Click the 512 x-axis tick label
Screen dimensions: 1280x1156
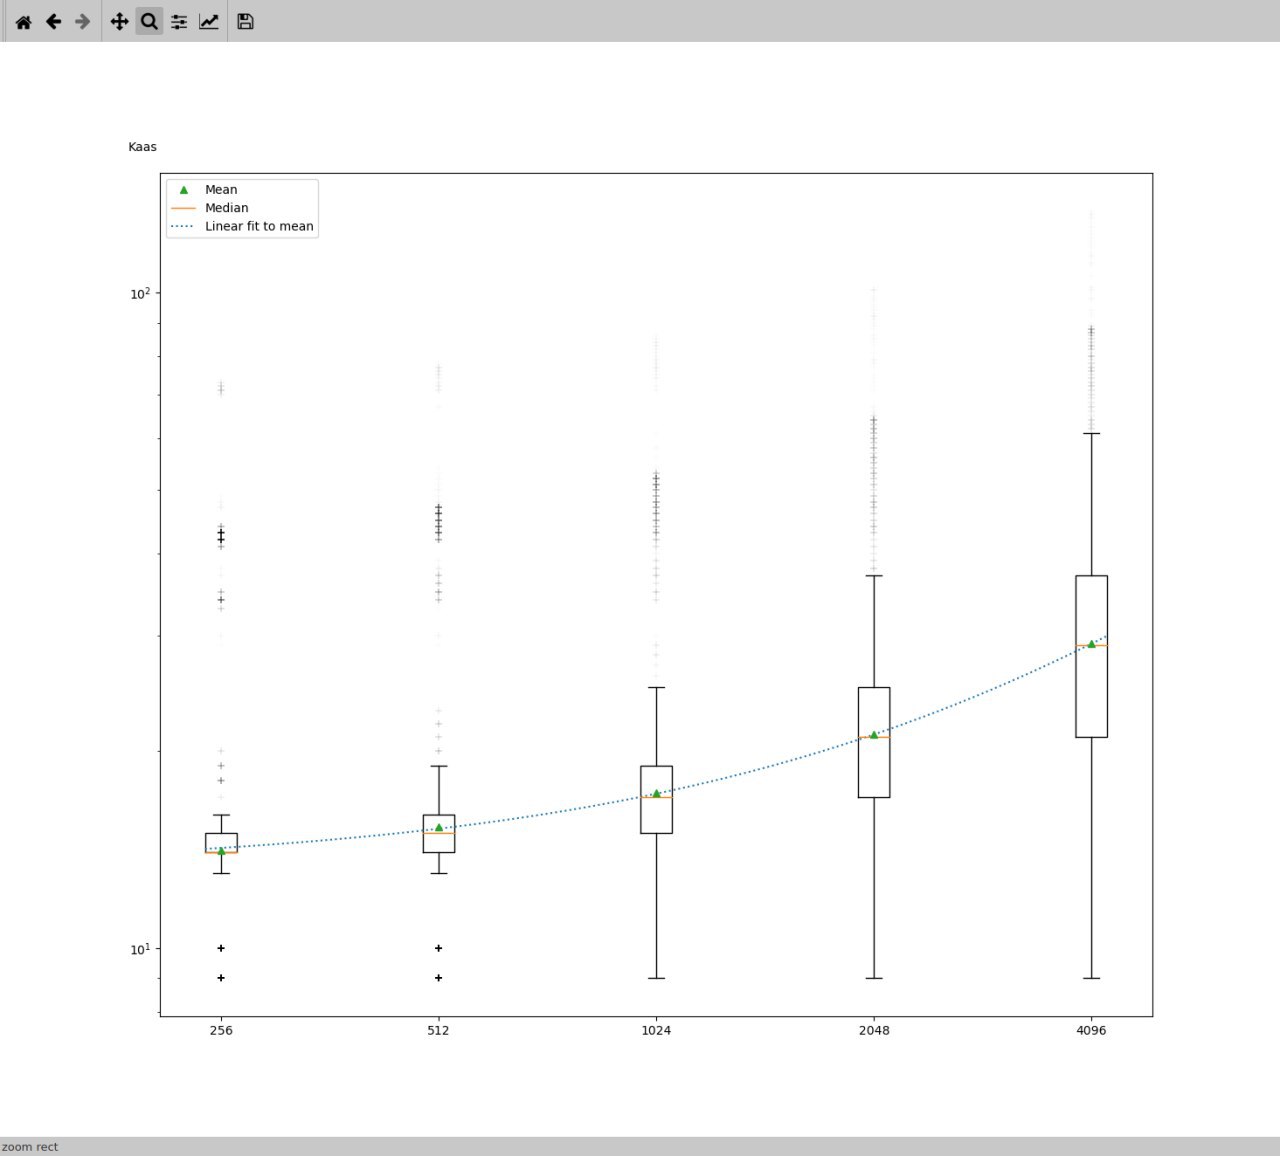pos(438,1030)
